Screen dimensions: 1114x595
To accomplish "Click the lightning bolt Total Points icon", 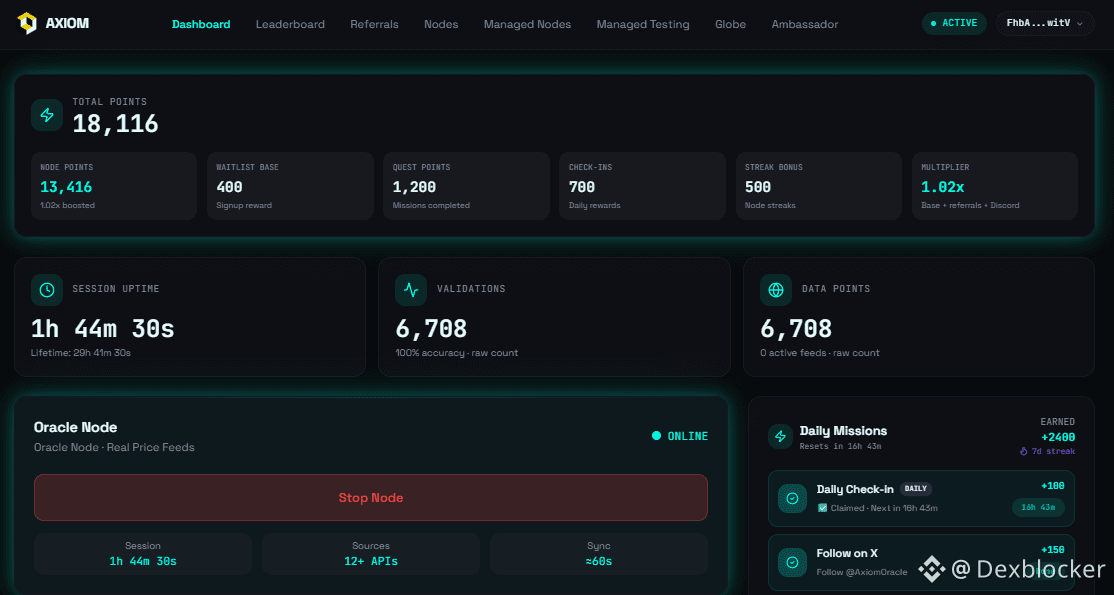I will point(47,115).
